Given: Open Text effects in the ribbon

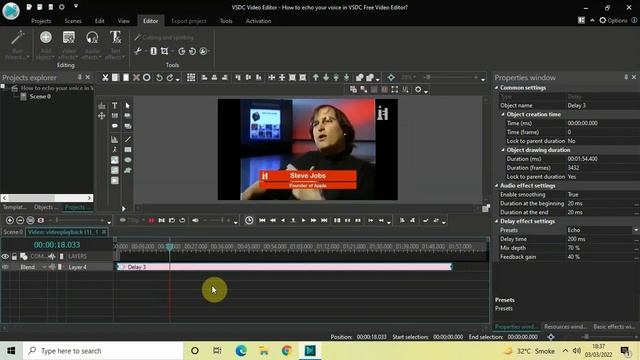Looking at the screenshot, I should (x=116, y=44).
